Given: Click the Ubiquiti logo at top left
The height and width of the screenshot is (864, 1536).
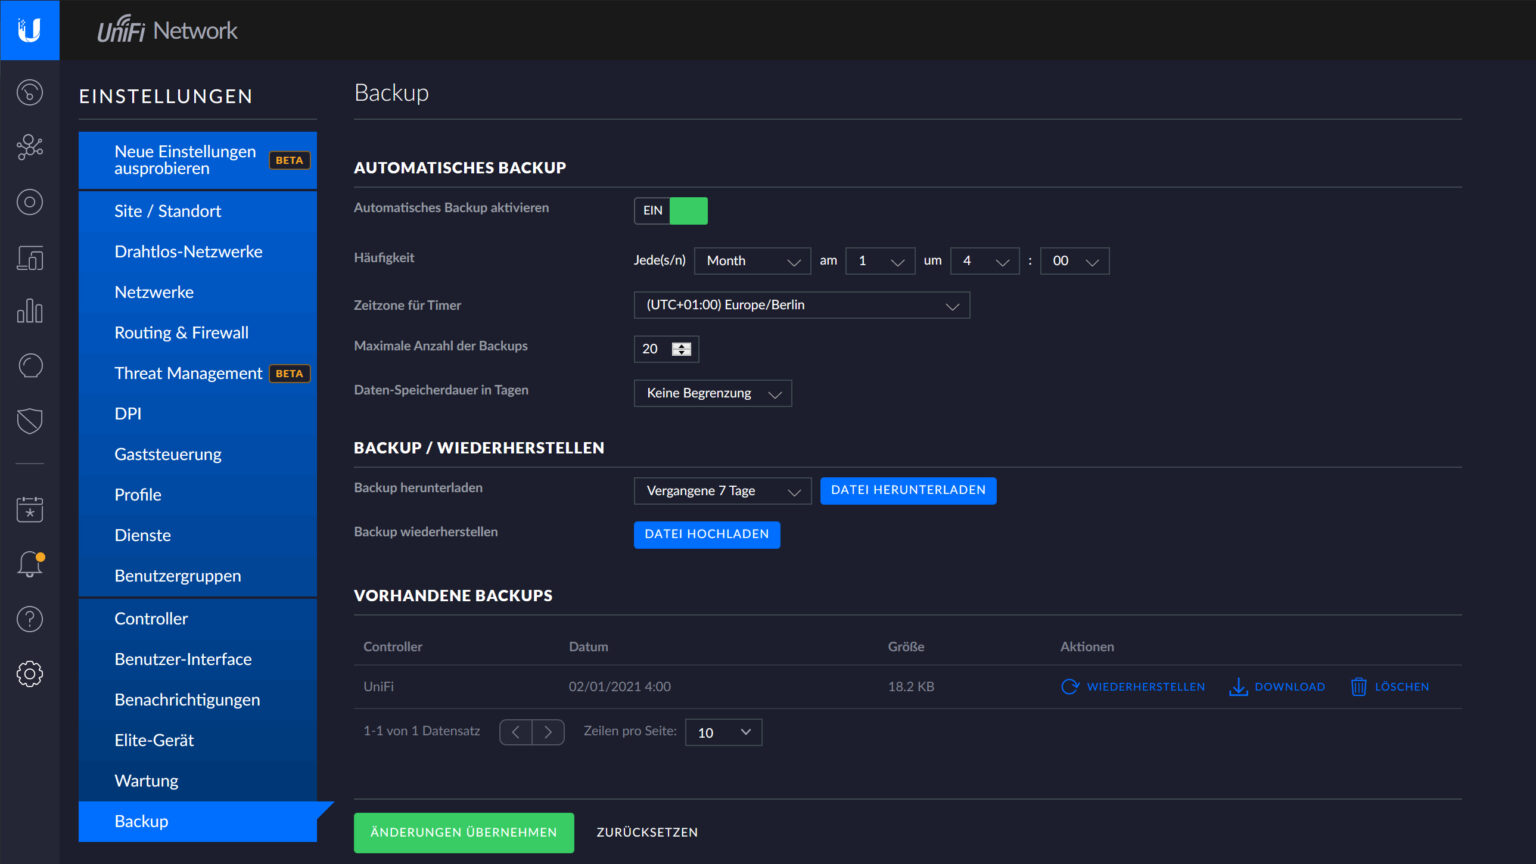Looking at the screenshot, I should [30, 30].
